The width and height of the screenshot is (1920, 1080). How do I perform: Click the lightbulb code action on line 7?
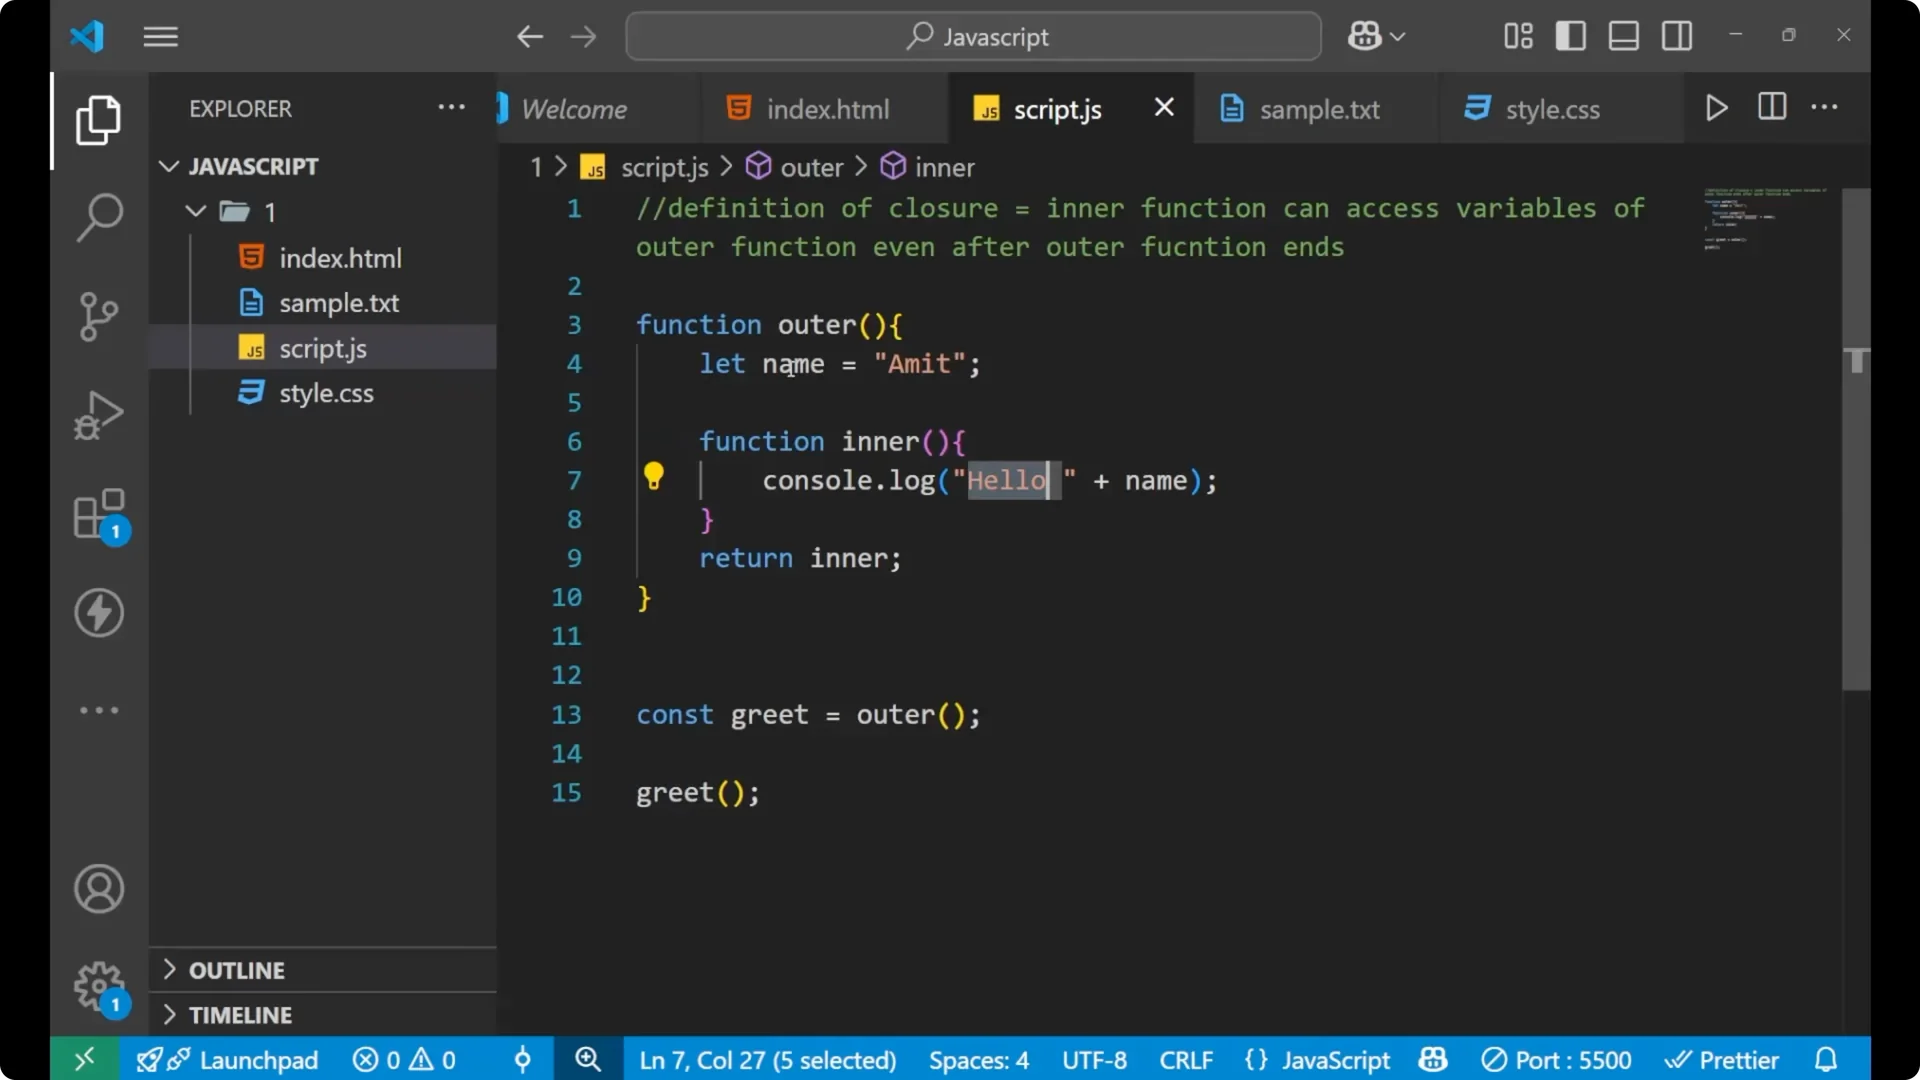pos(654,477)
